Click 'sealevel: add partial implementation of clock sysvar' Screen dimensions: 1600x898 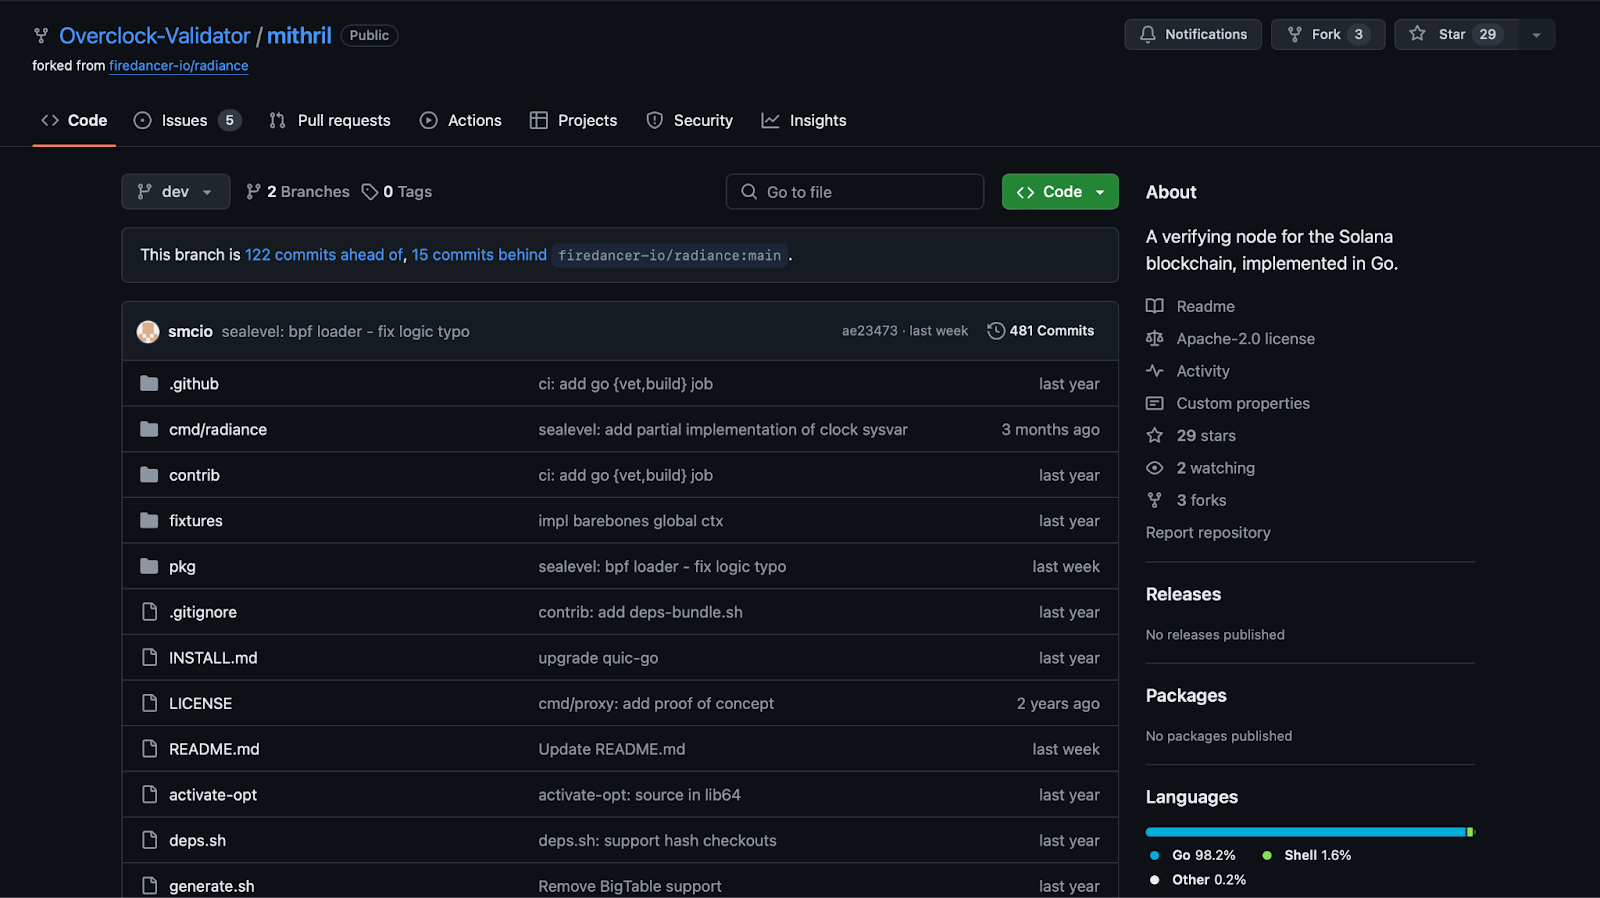(x=723, y=429)
